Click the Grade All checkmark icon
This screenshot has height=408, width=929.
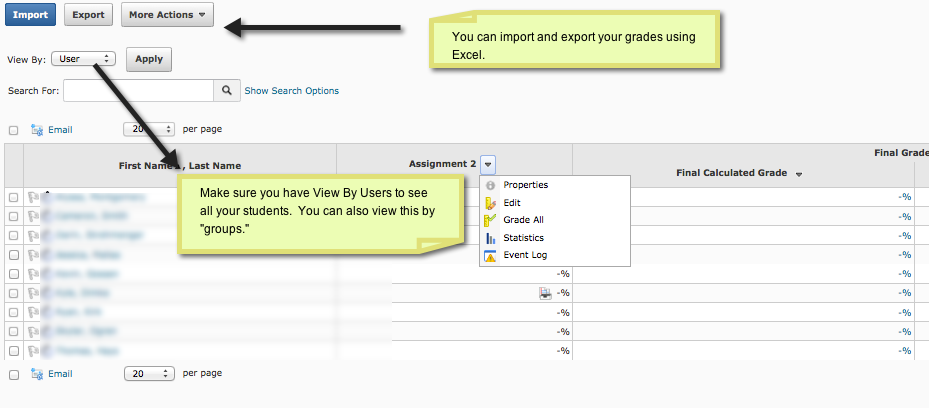pyautogui.click(x=490, y=220)
